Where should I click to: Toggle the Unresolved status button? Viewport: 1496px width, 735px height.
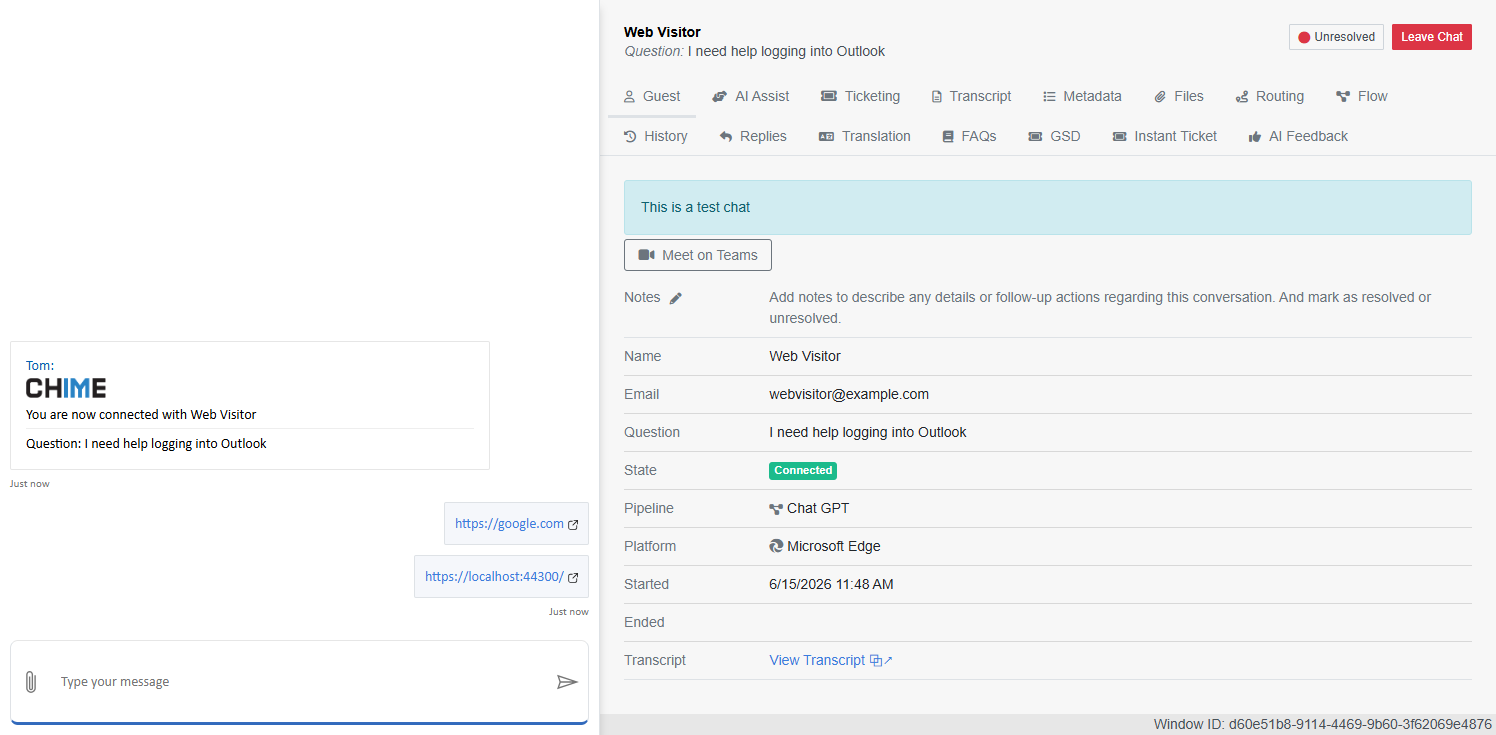(x=1336, y=37)
